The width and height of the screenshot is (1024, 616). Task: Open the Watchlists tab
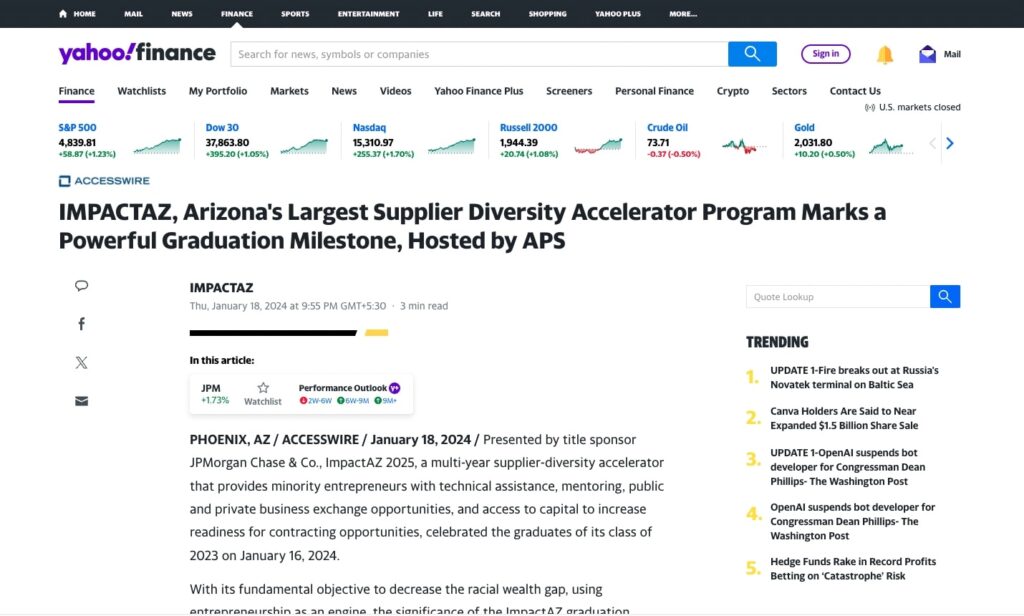[142, 91]
